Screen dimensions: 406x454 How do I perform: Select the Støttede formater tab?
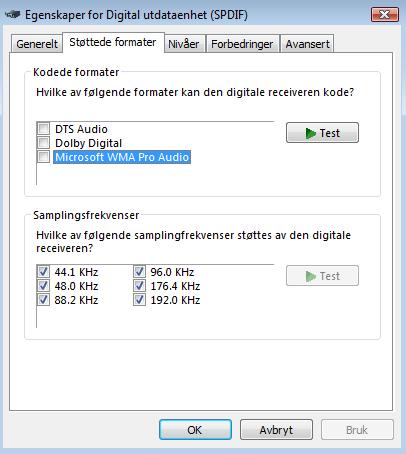coord(113,42)
